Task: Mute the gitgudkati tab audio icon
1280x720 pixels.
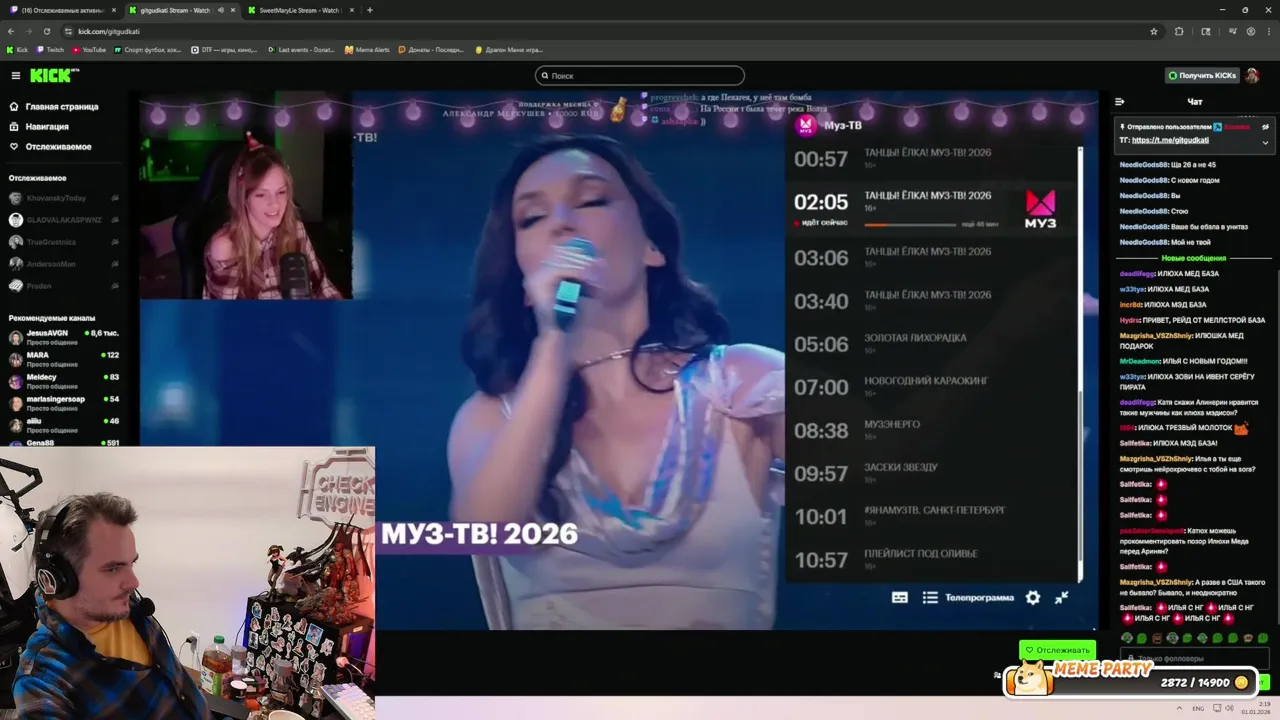Action: click(219, 10)
